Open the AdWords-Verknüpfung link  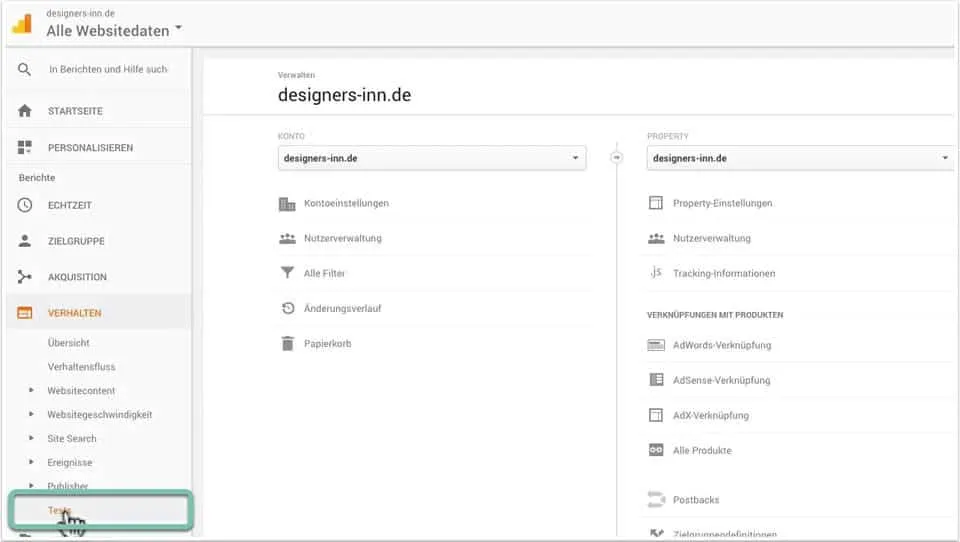coord(722,345)
